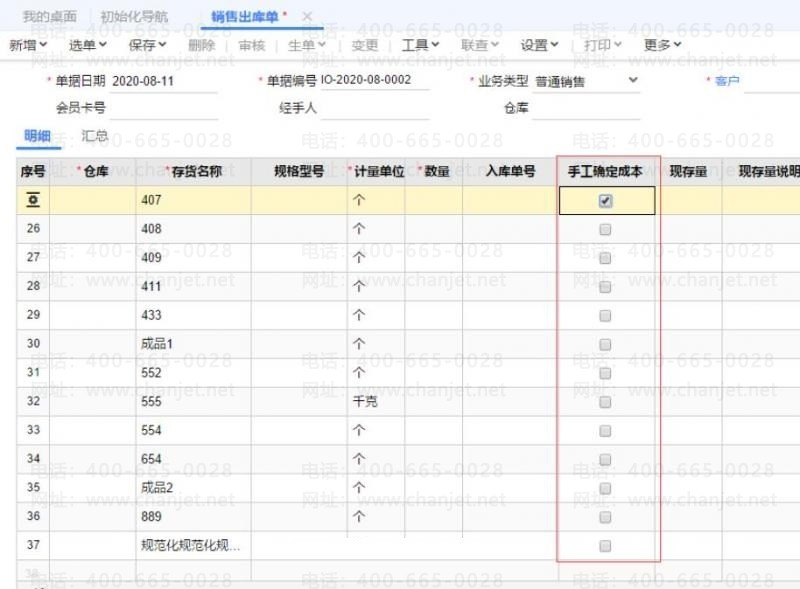Click the 序号 column header
The width and height of the screenshot is (800, 589).
pos(33,171)
